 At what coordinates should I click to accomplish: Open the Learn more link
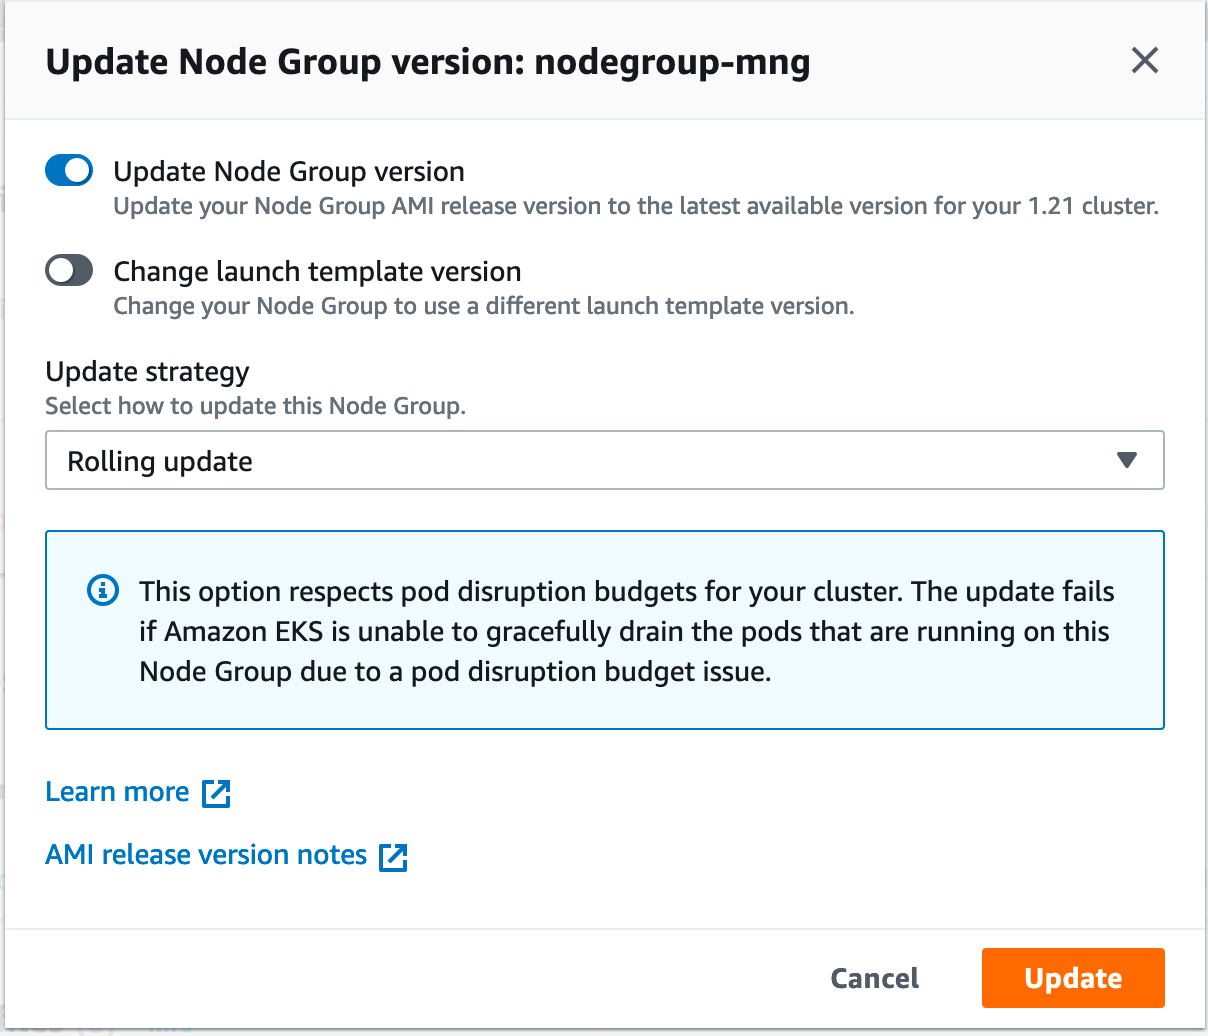116,792
